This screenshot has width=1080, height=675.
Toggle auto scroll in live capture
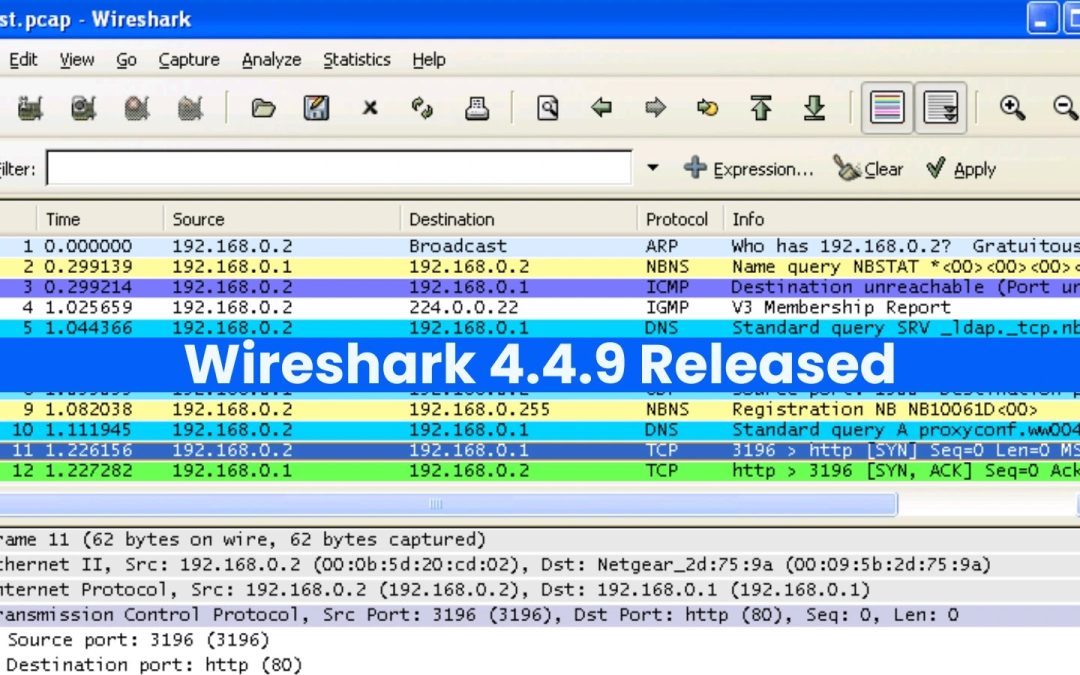941,107
